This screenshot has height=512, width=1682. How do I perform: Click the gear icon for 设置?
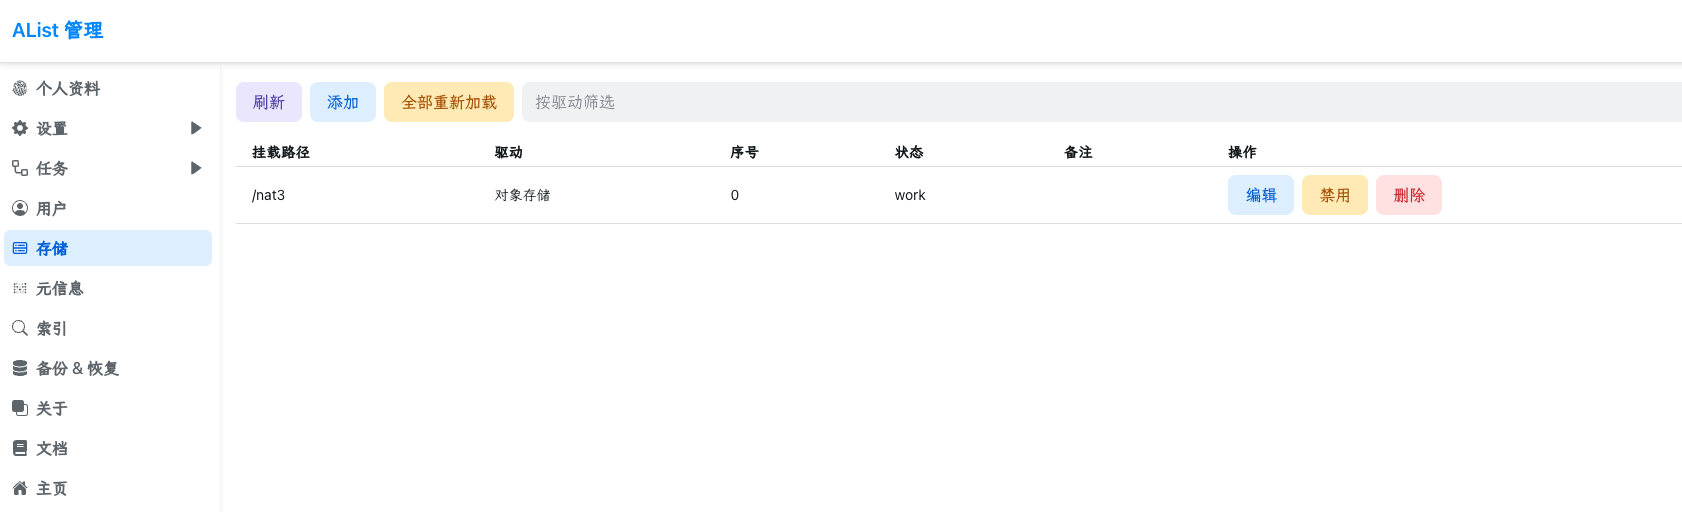tap(20, 128)
